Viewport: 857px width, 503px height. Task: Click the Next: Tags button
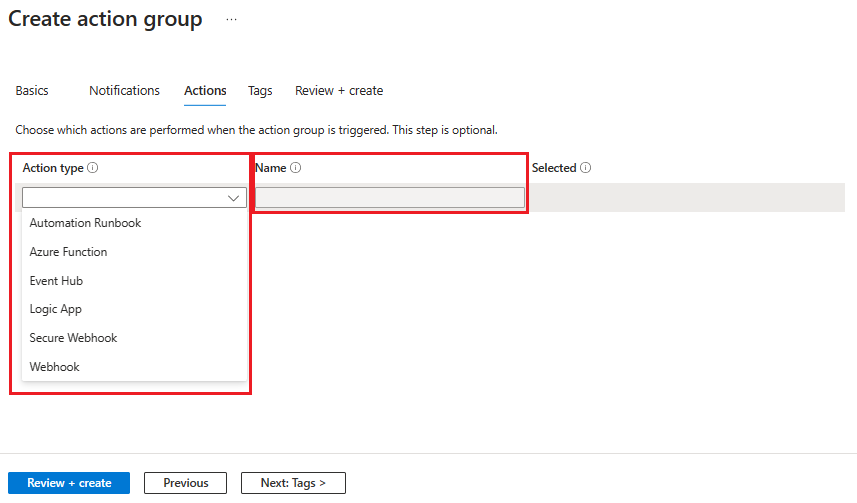(x=293, y=483)
